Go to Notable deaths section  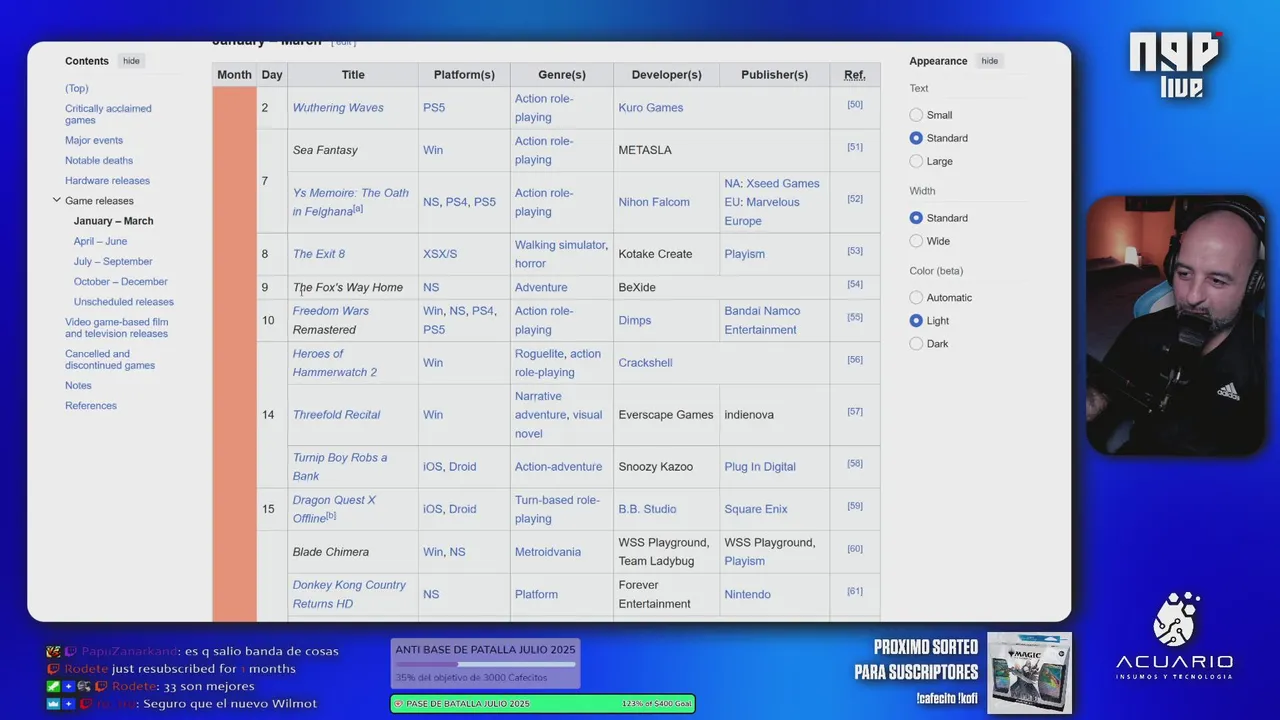tap(99, 161)
